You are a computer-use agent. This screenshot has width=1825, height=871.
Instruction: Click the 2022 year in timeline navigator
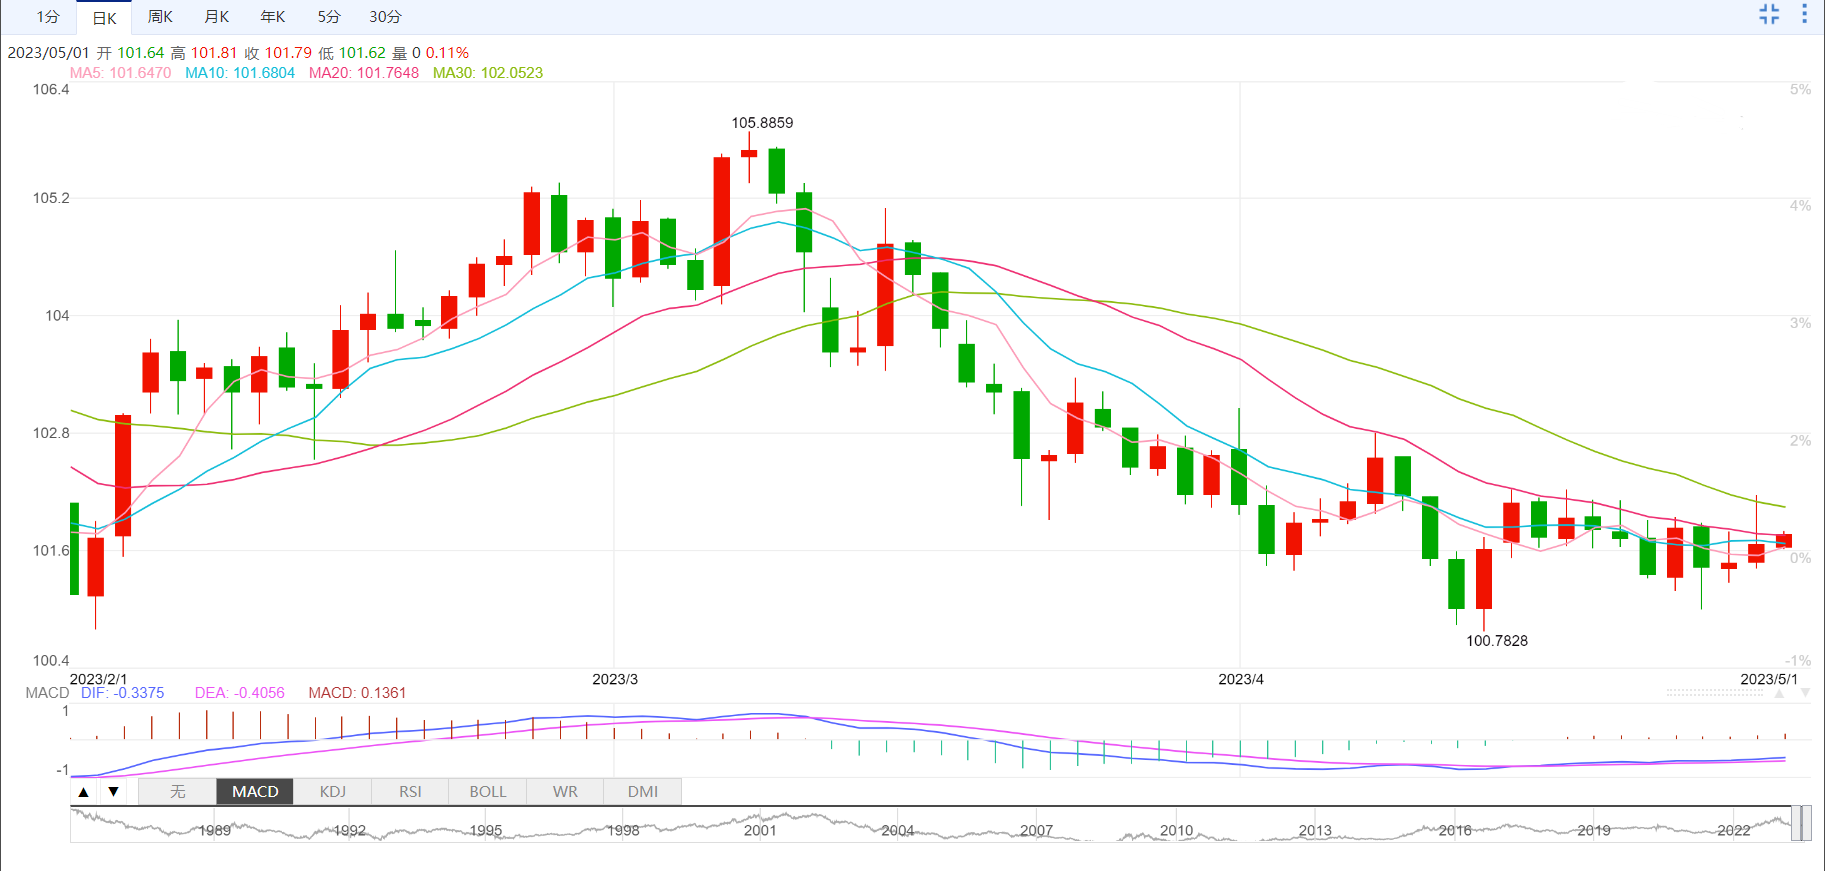click(1734, 830)
